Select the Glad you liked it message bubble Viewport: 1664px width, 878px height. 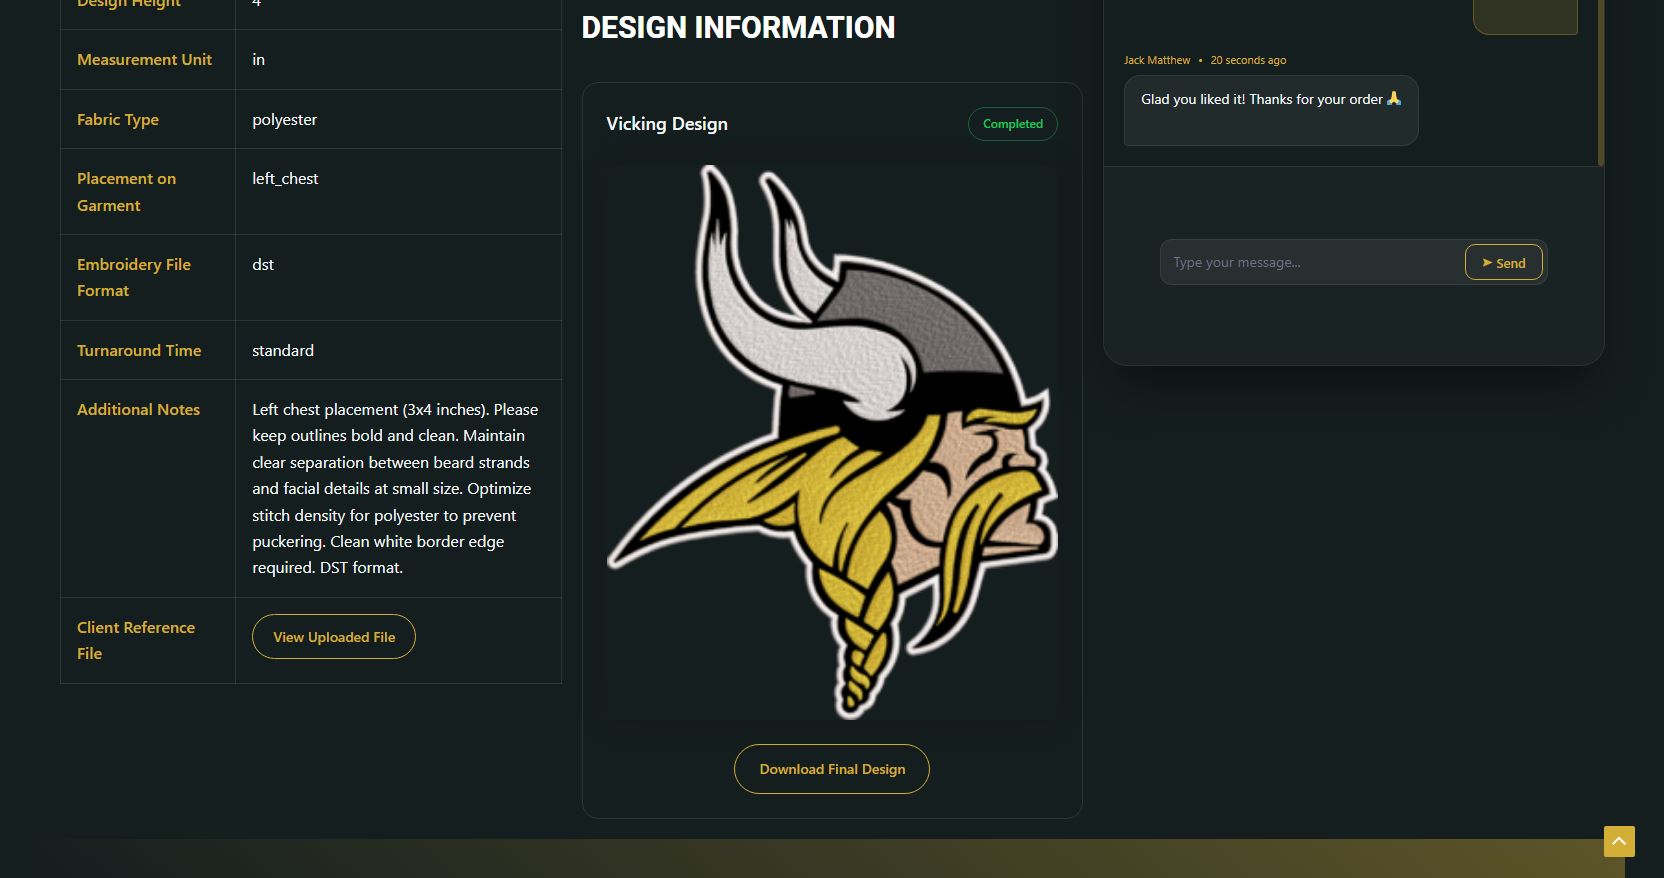point(1270,111)
